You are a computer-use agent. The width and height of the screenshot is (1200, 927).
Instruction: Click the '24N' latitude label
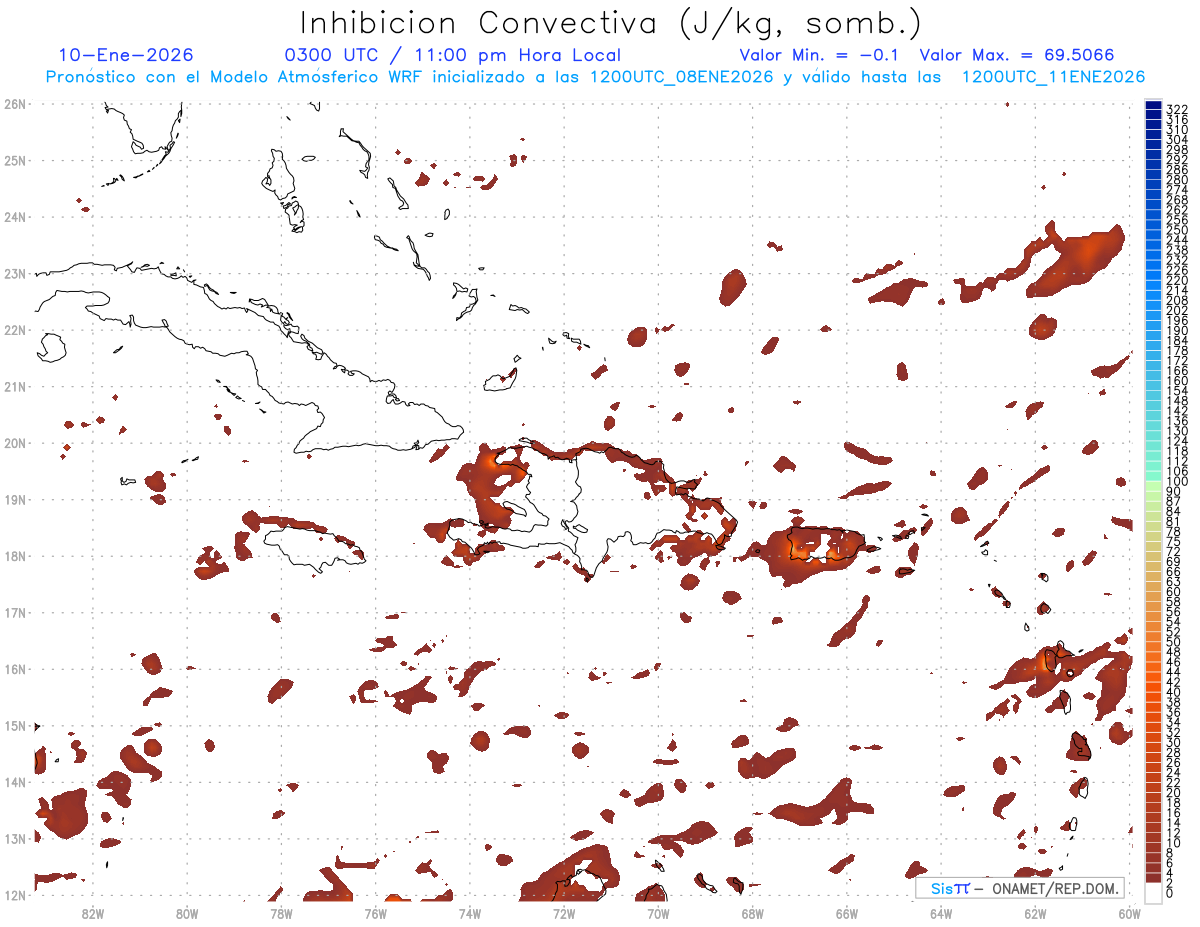(14, 217)
